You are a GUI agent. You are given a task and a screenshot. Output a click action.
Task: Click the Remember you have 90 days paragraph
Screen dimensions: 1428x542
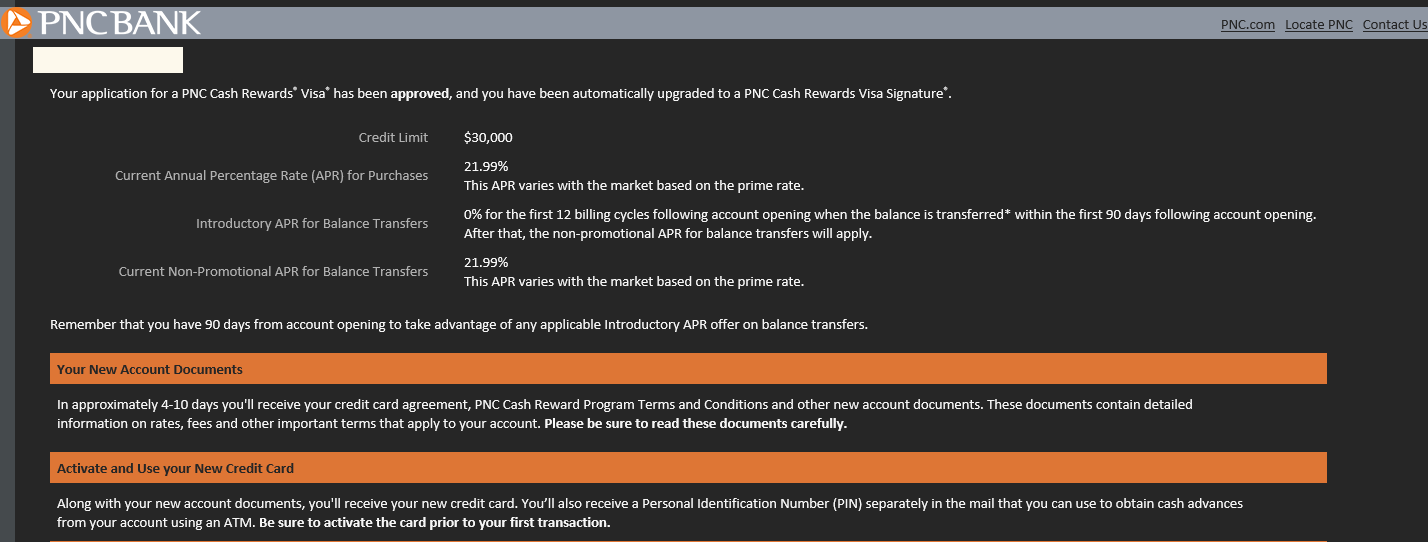click(460, 325)
